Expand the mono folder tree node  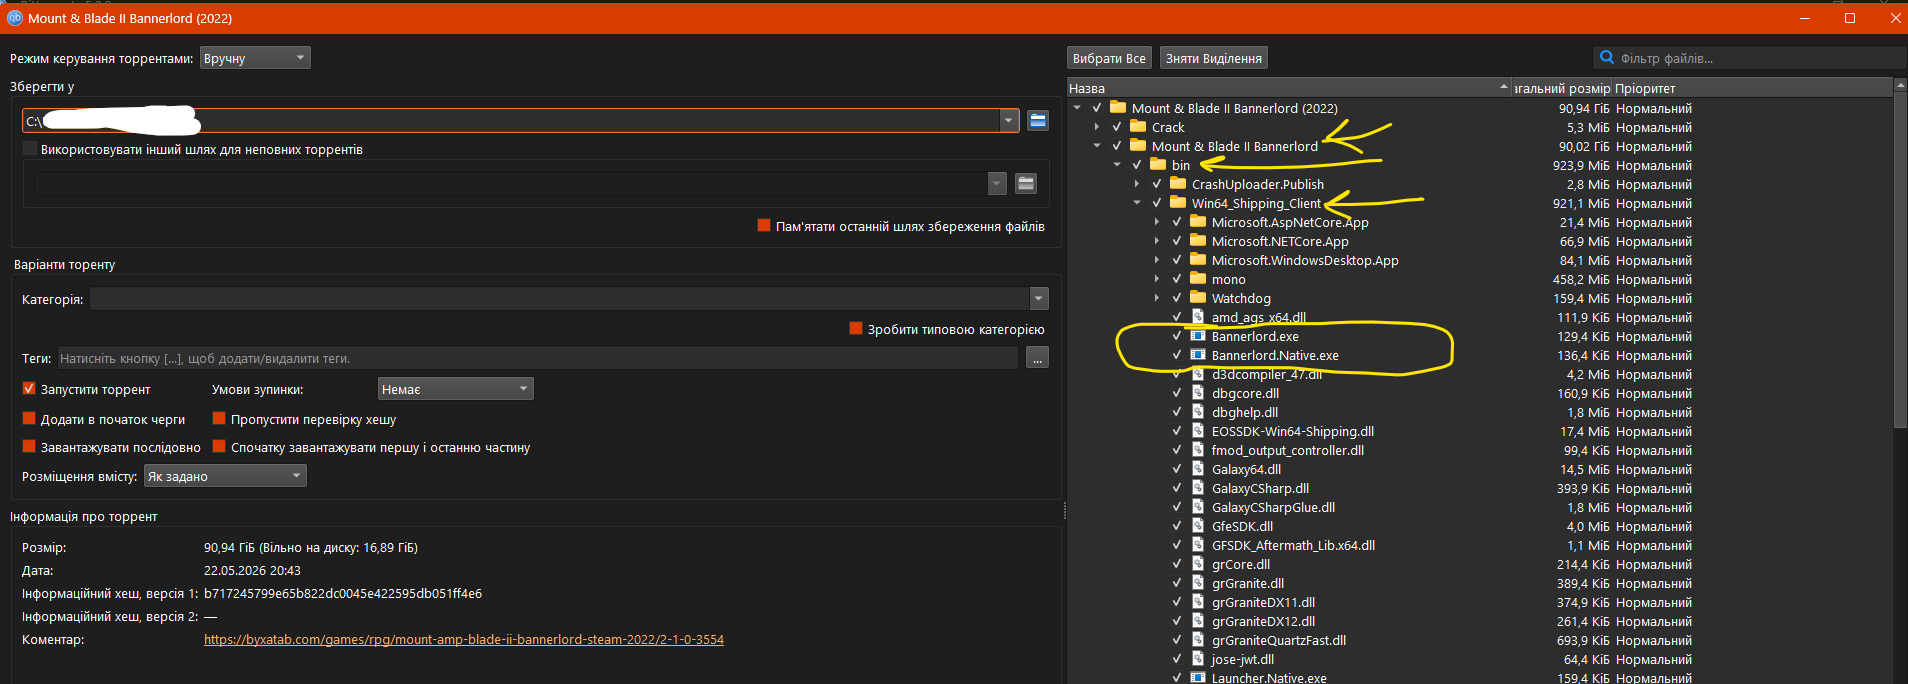pos(1157,279)
